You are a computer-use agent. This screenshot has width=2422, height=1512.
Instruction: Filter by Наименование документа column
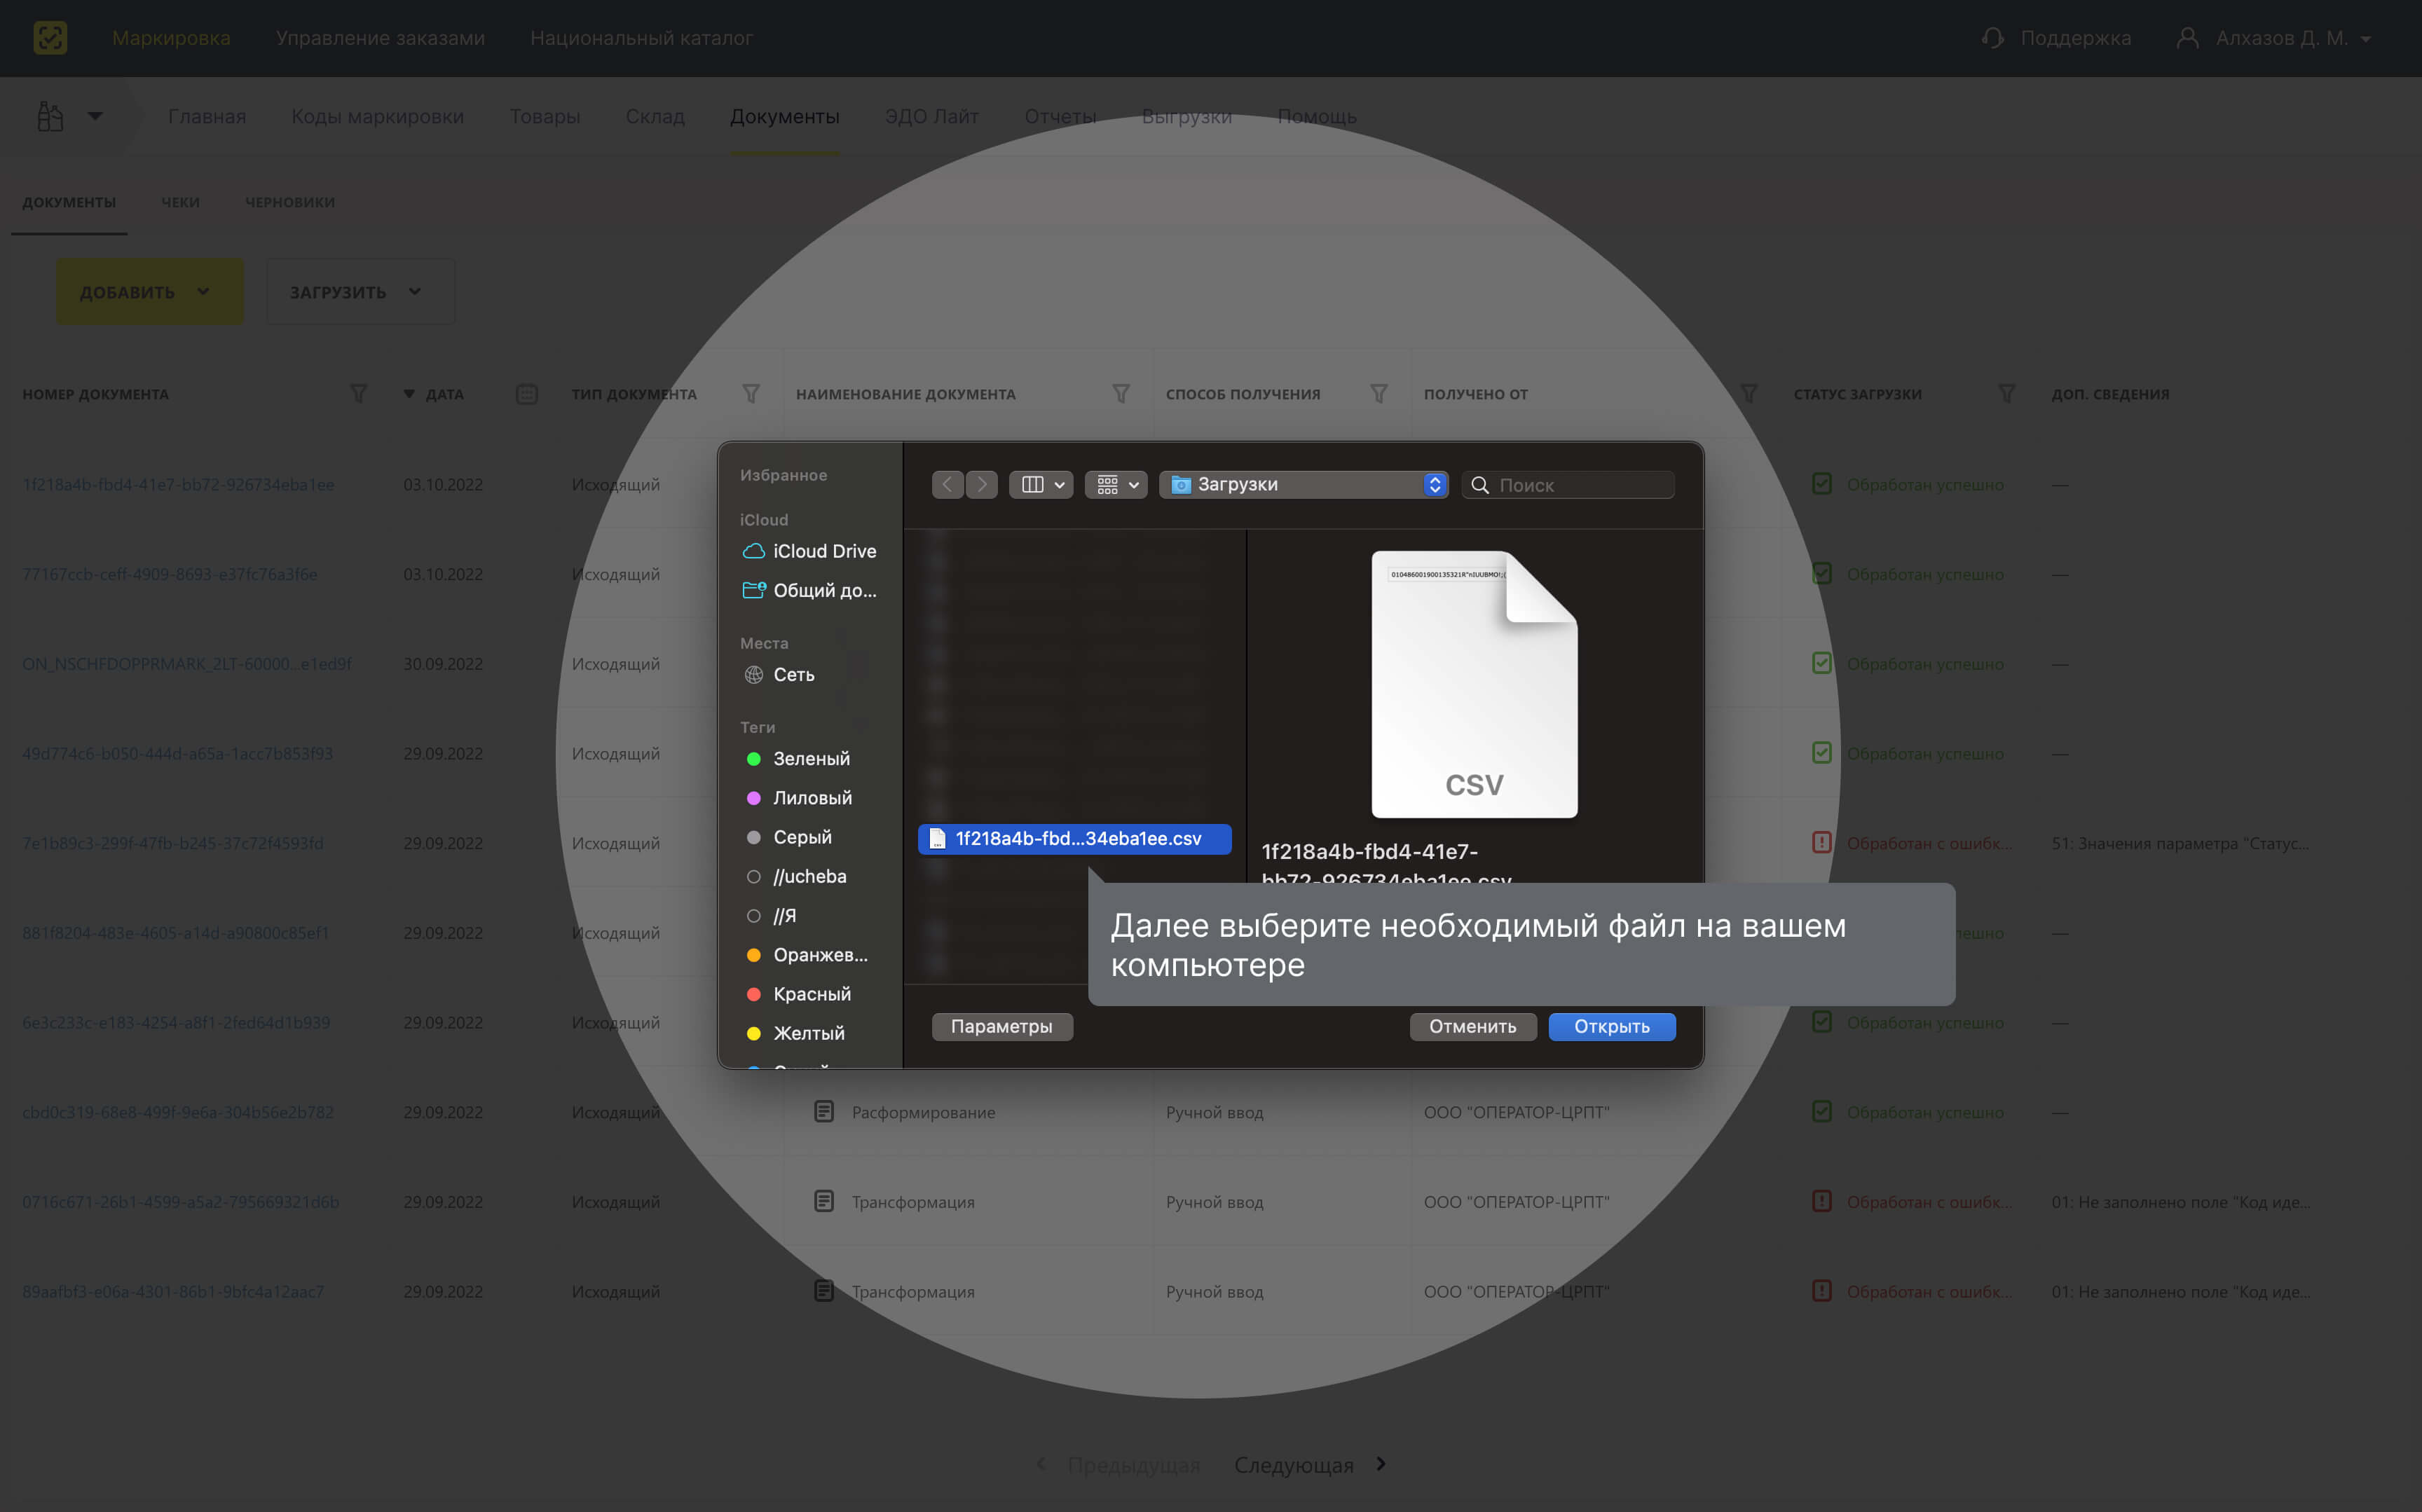tap(1121, 394)
